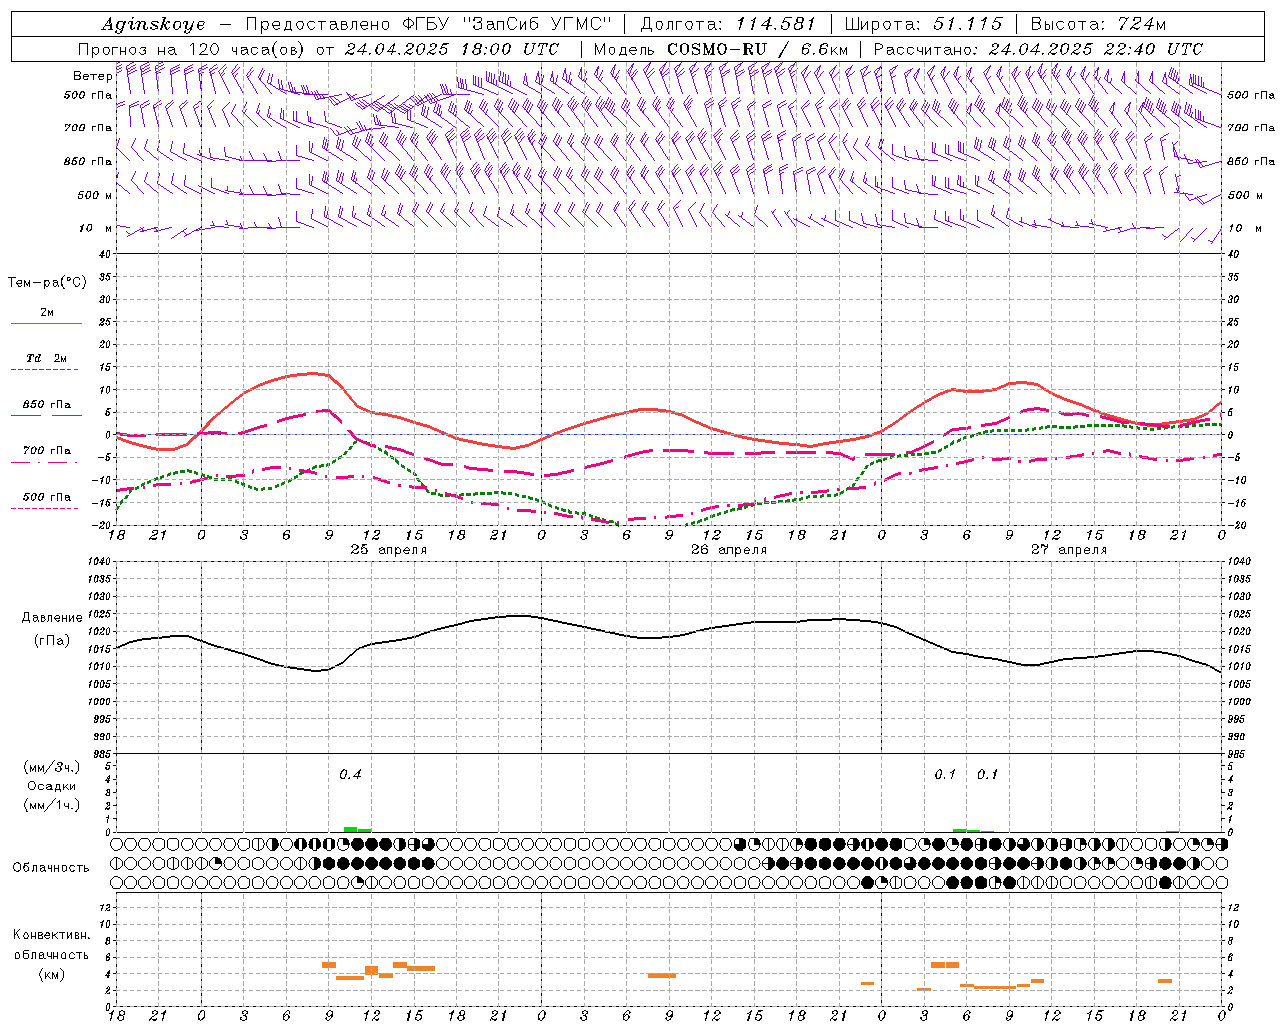Select the forecast start time "24.04.2025 18:00 UTC"

coord(452,49)
